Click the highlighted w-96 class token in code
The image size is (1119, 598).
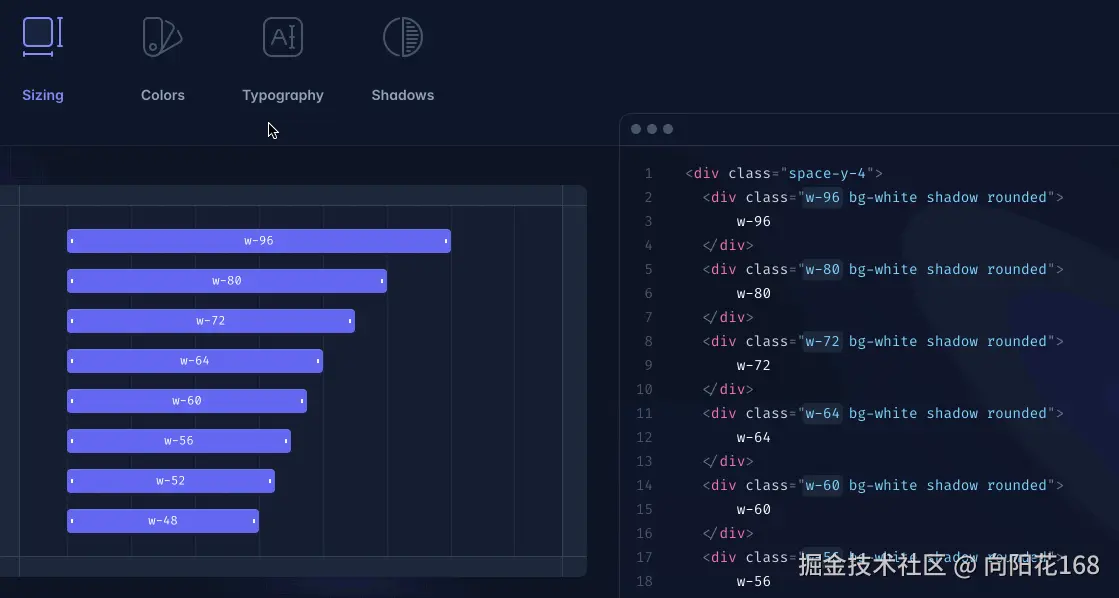820,197
